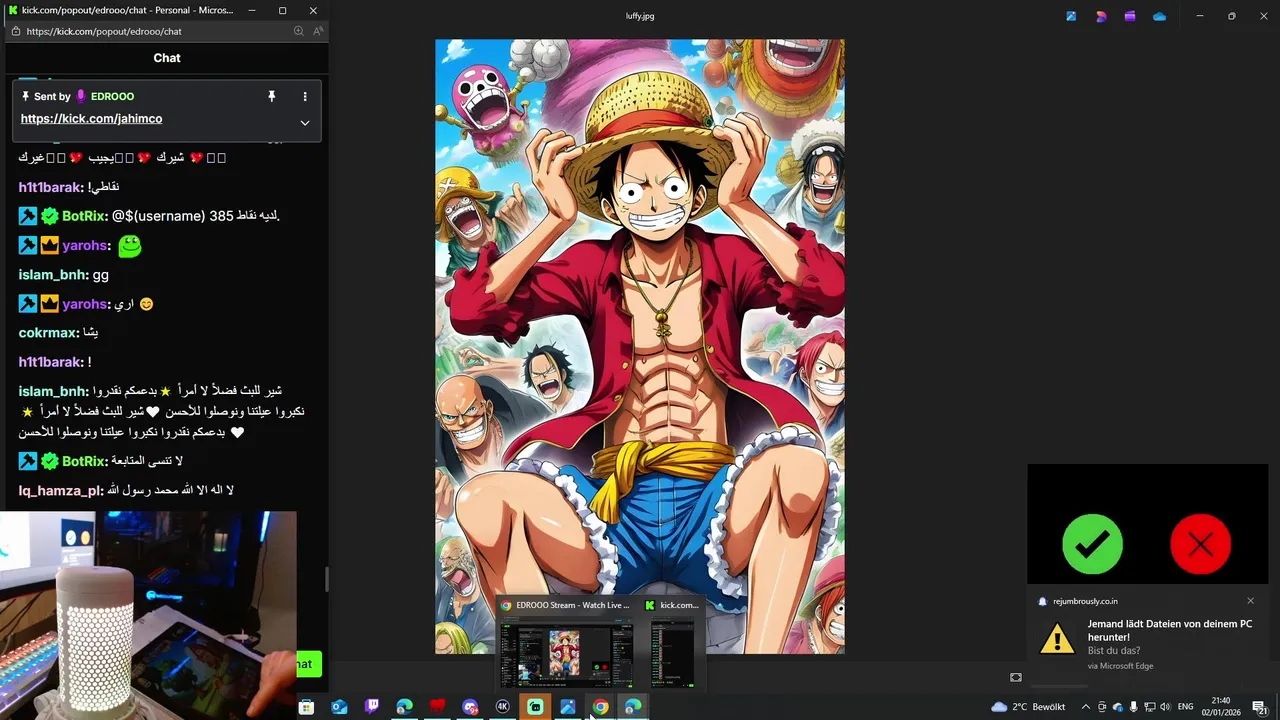Image resolution: width=1280 pixels, height=720 pixels.
Task: Click the Luffy image in Photos viewer
Action: click(x=640, y=347)
